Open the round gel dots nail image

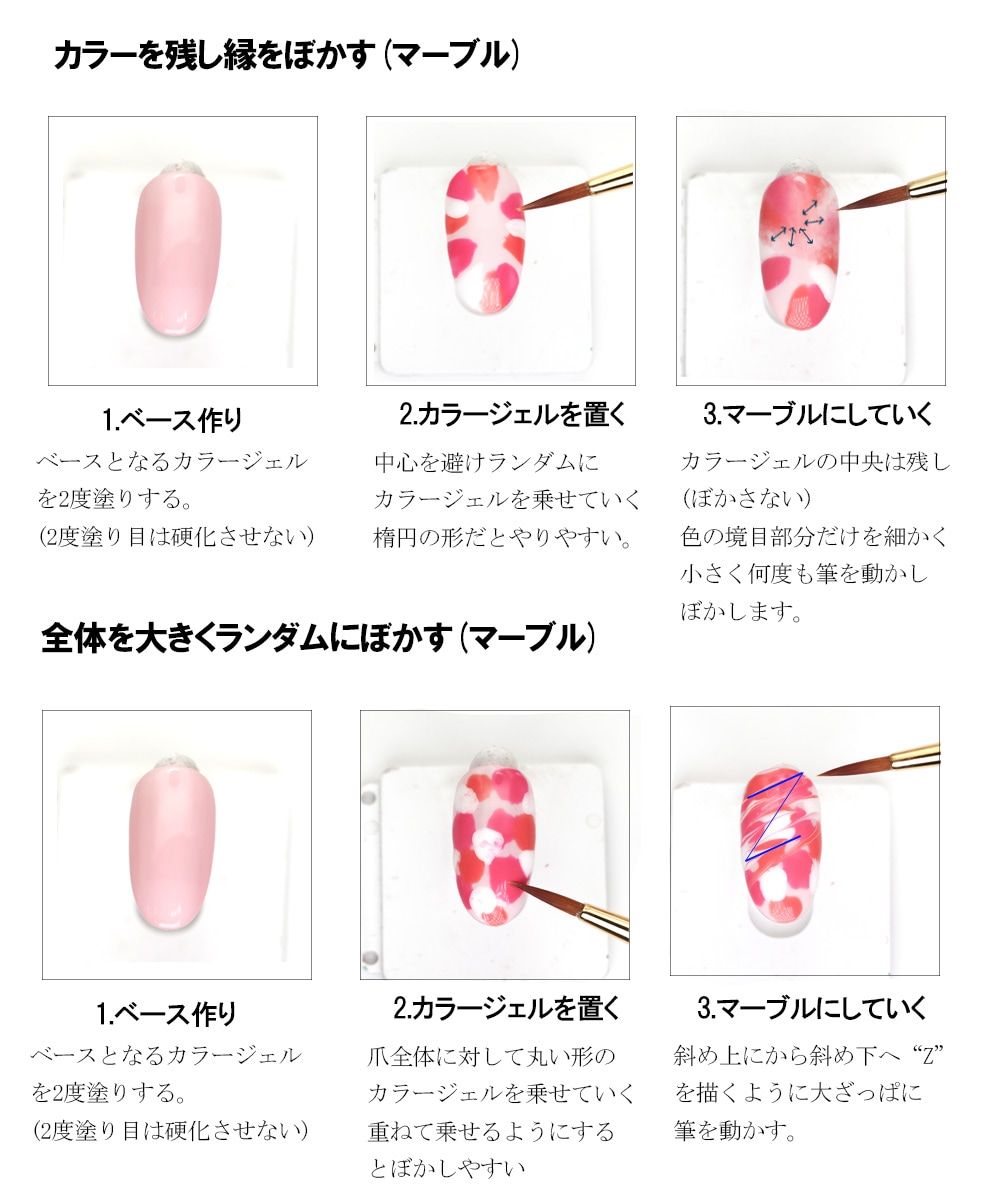pyautogui.click(x=495, y=844)
